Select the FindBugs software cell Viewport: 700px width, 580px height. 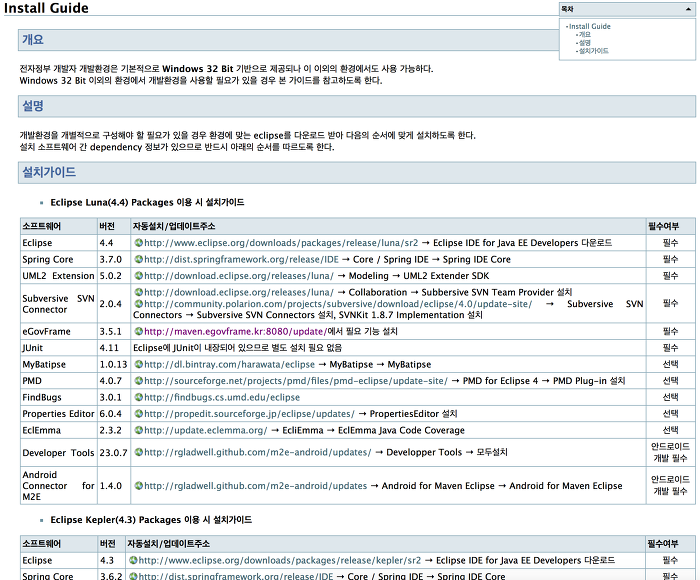[x=59, y=397]
